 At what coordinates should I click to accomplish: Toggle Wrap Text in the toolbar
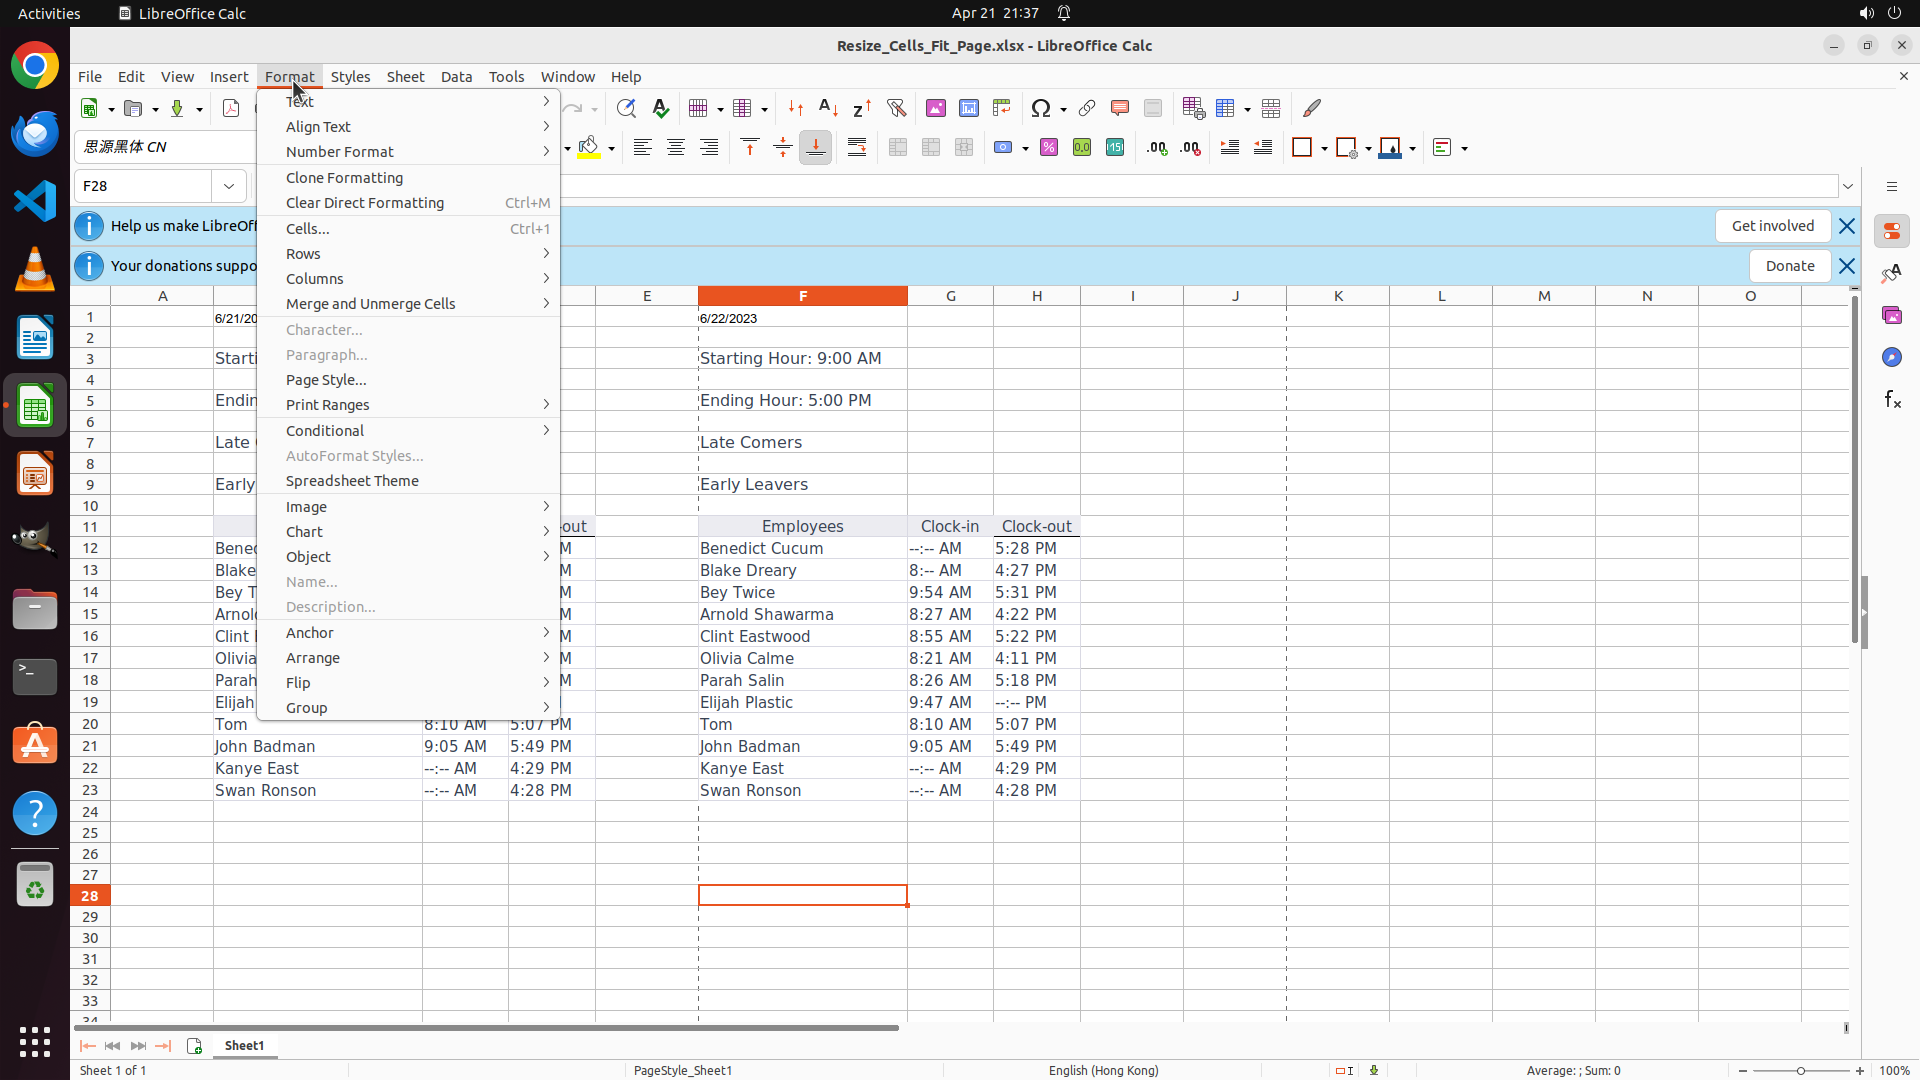point(857,148)
